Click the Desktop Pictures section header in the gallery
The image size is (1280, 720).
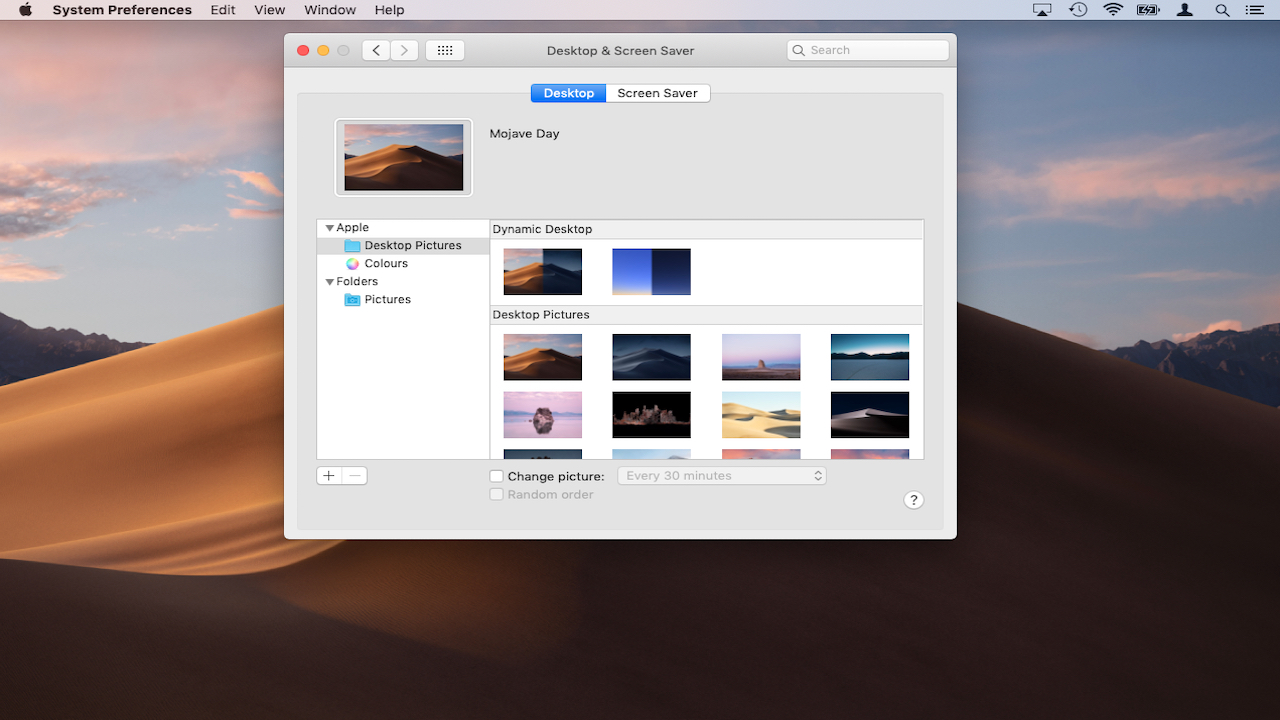(541, 315)
